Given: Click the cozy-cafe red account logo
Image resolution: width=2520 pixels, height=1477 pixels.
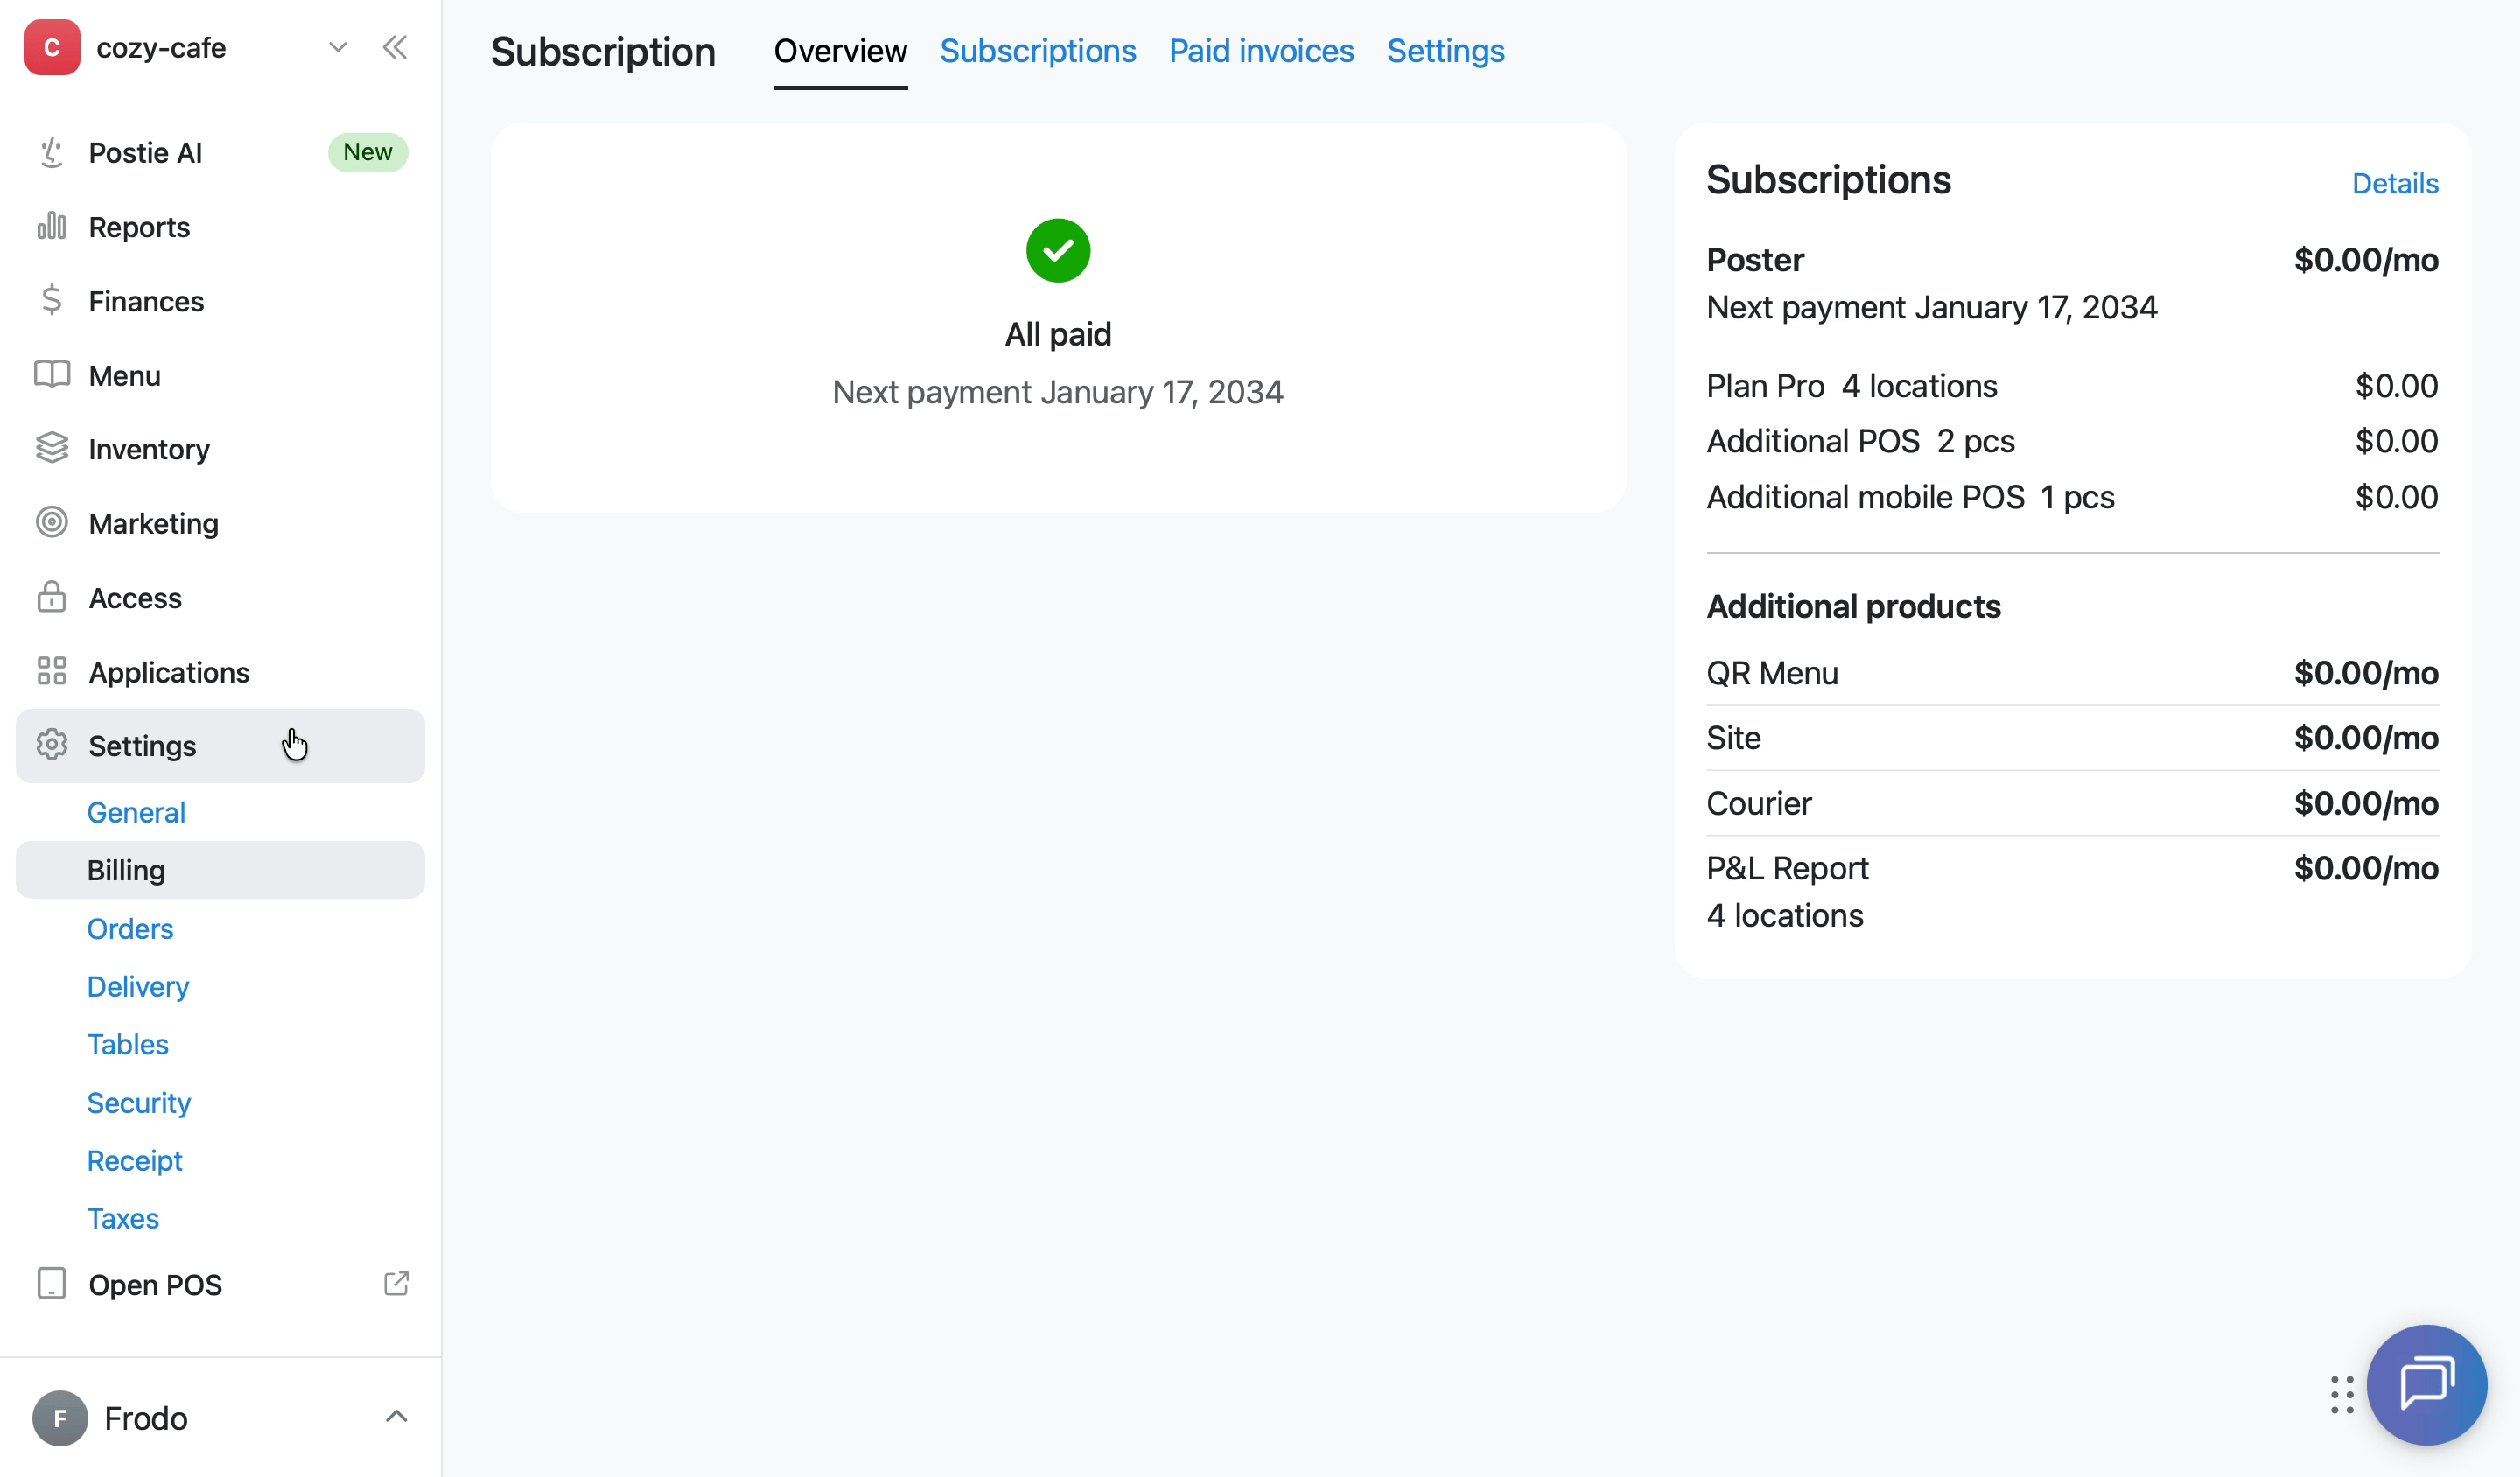Looking at the screenshot, I should tap(52, 47).
